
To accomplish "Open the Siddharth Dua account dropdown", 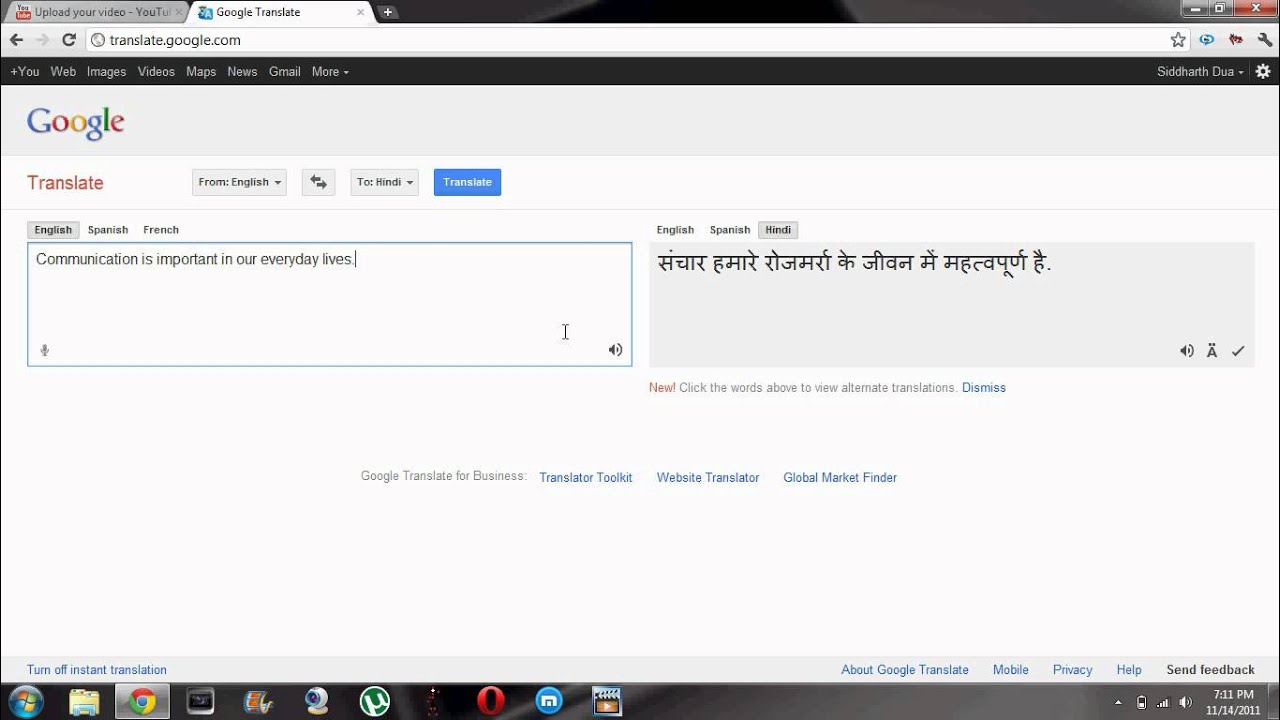I will pyautogui.click(x=1200, y=72).
